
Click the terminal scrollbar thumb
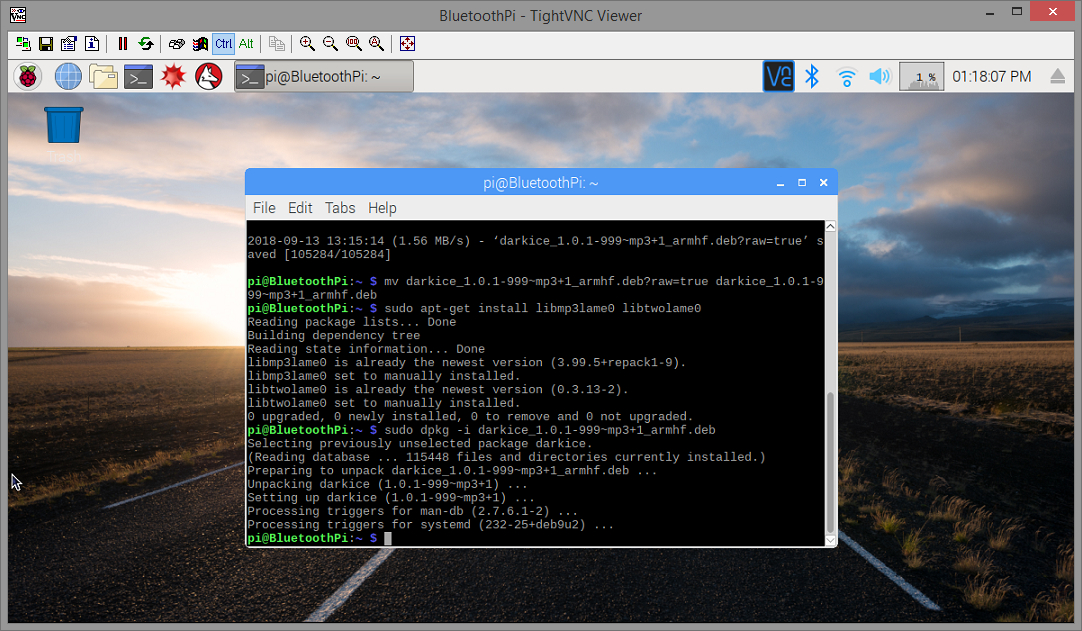(830, 463)
